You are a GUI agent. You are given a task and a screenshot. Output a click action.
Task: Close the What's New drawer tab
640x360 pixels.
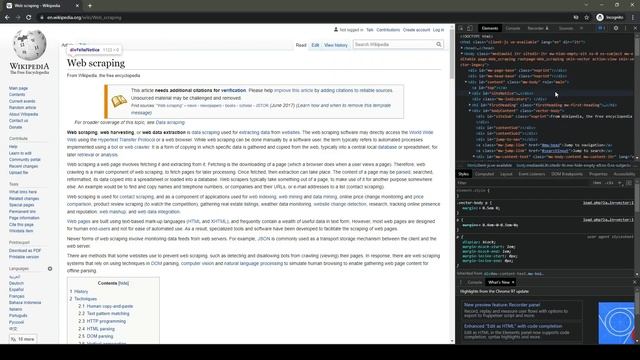pyautogui.click(x=513, y=282)
